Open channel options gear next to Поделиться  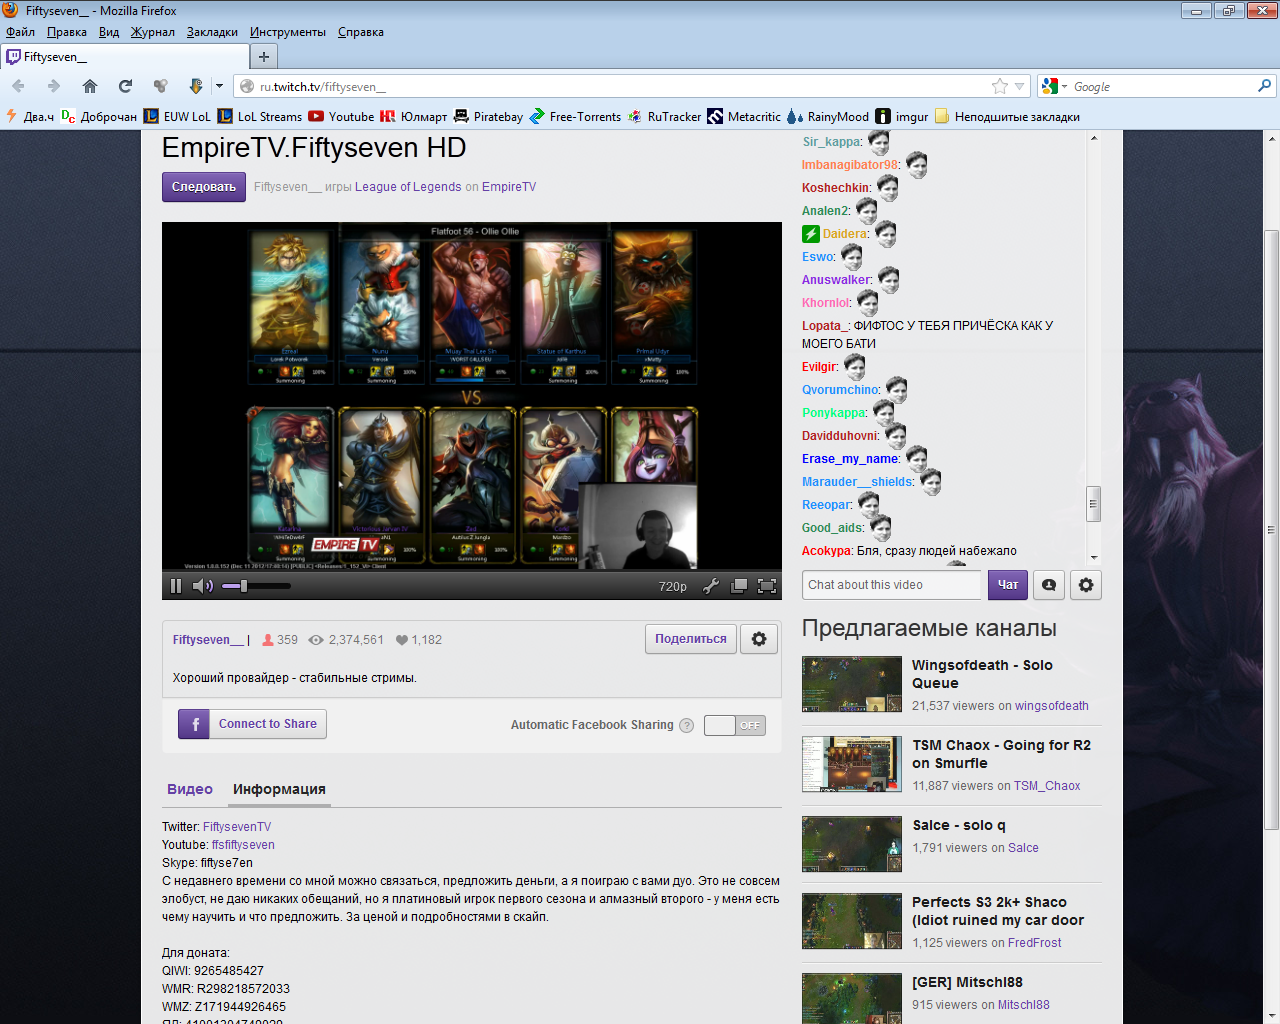click(x=759, y=639)
